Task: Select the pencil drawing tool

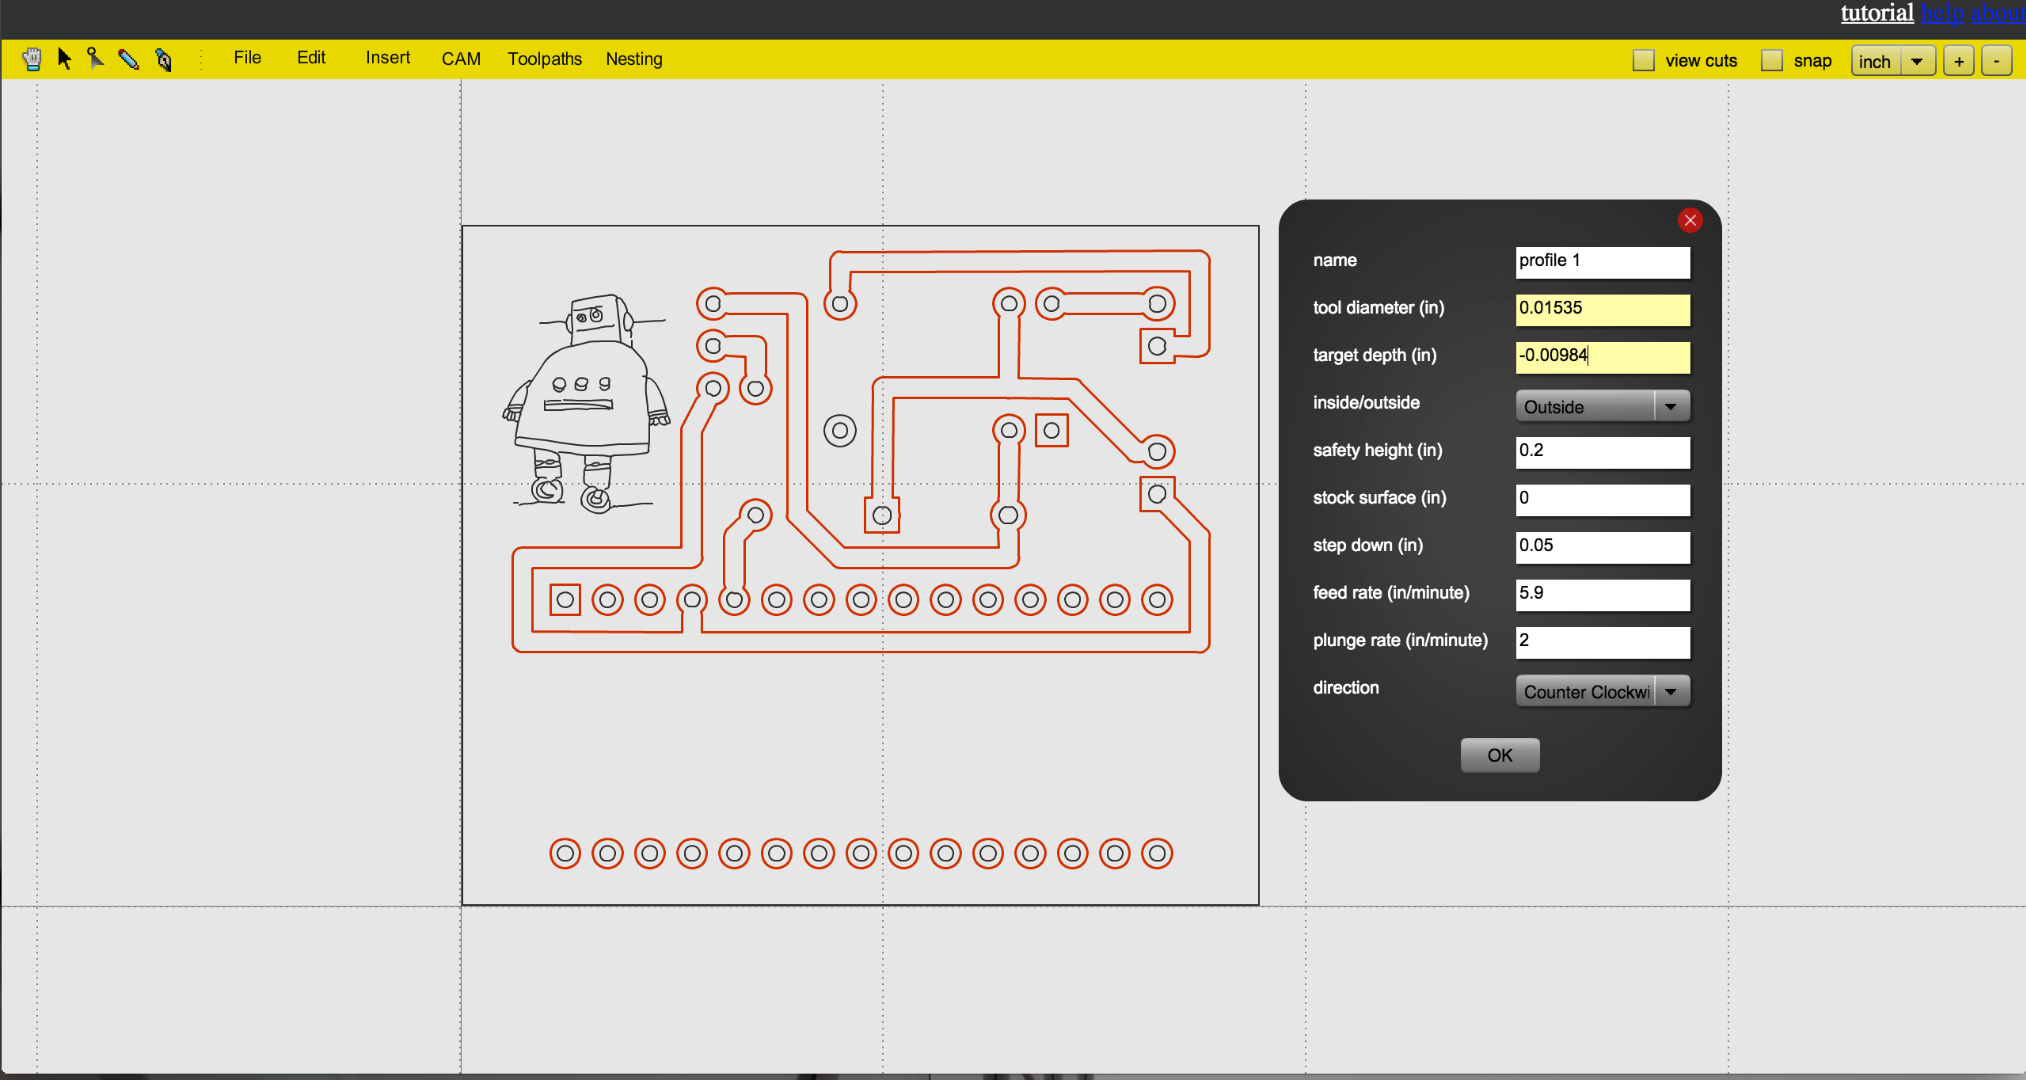Action: coord(129,59)
